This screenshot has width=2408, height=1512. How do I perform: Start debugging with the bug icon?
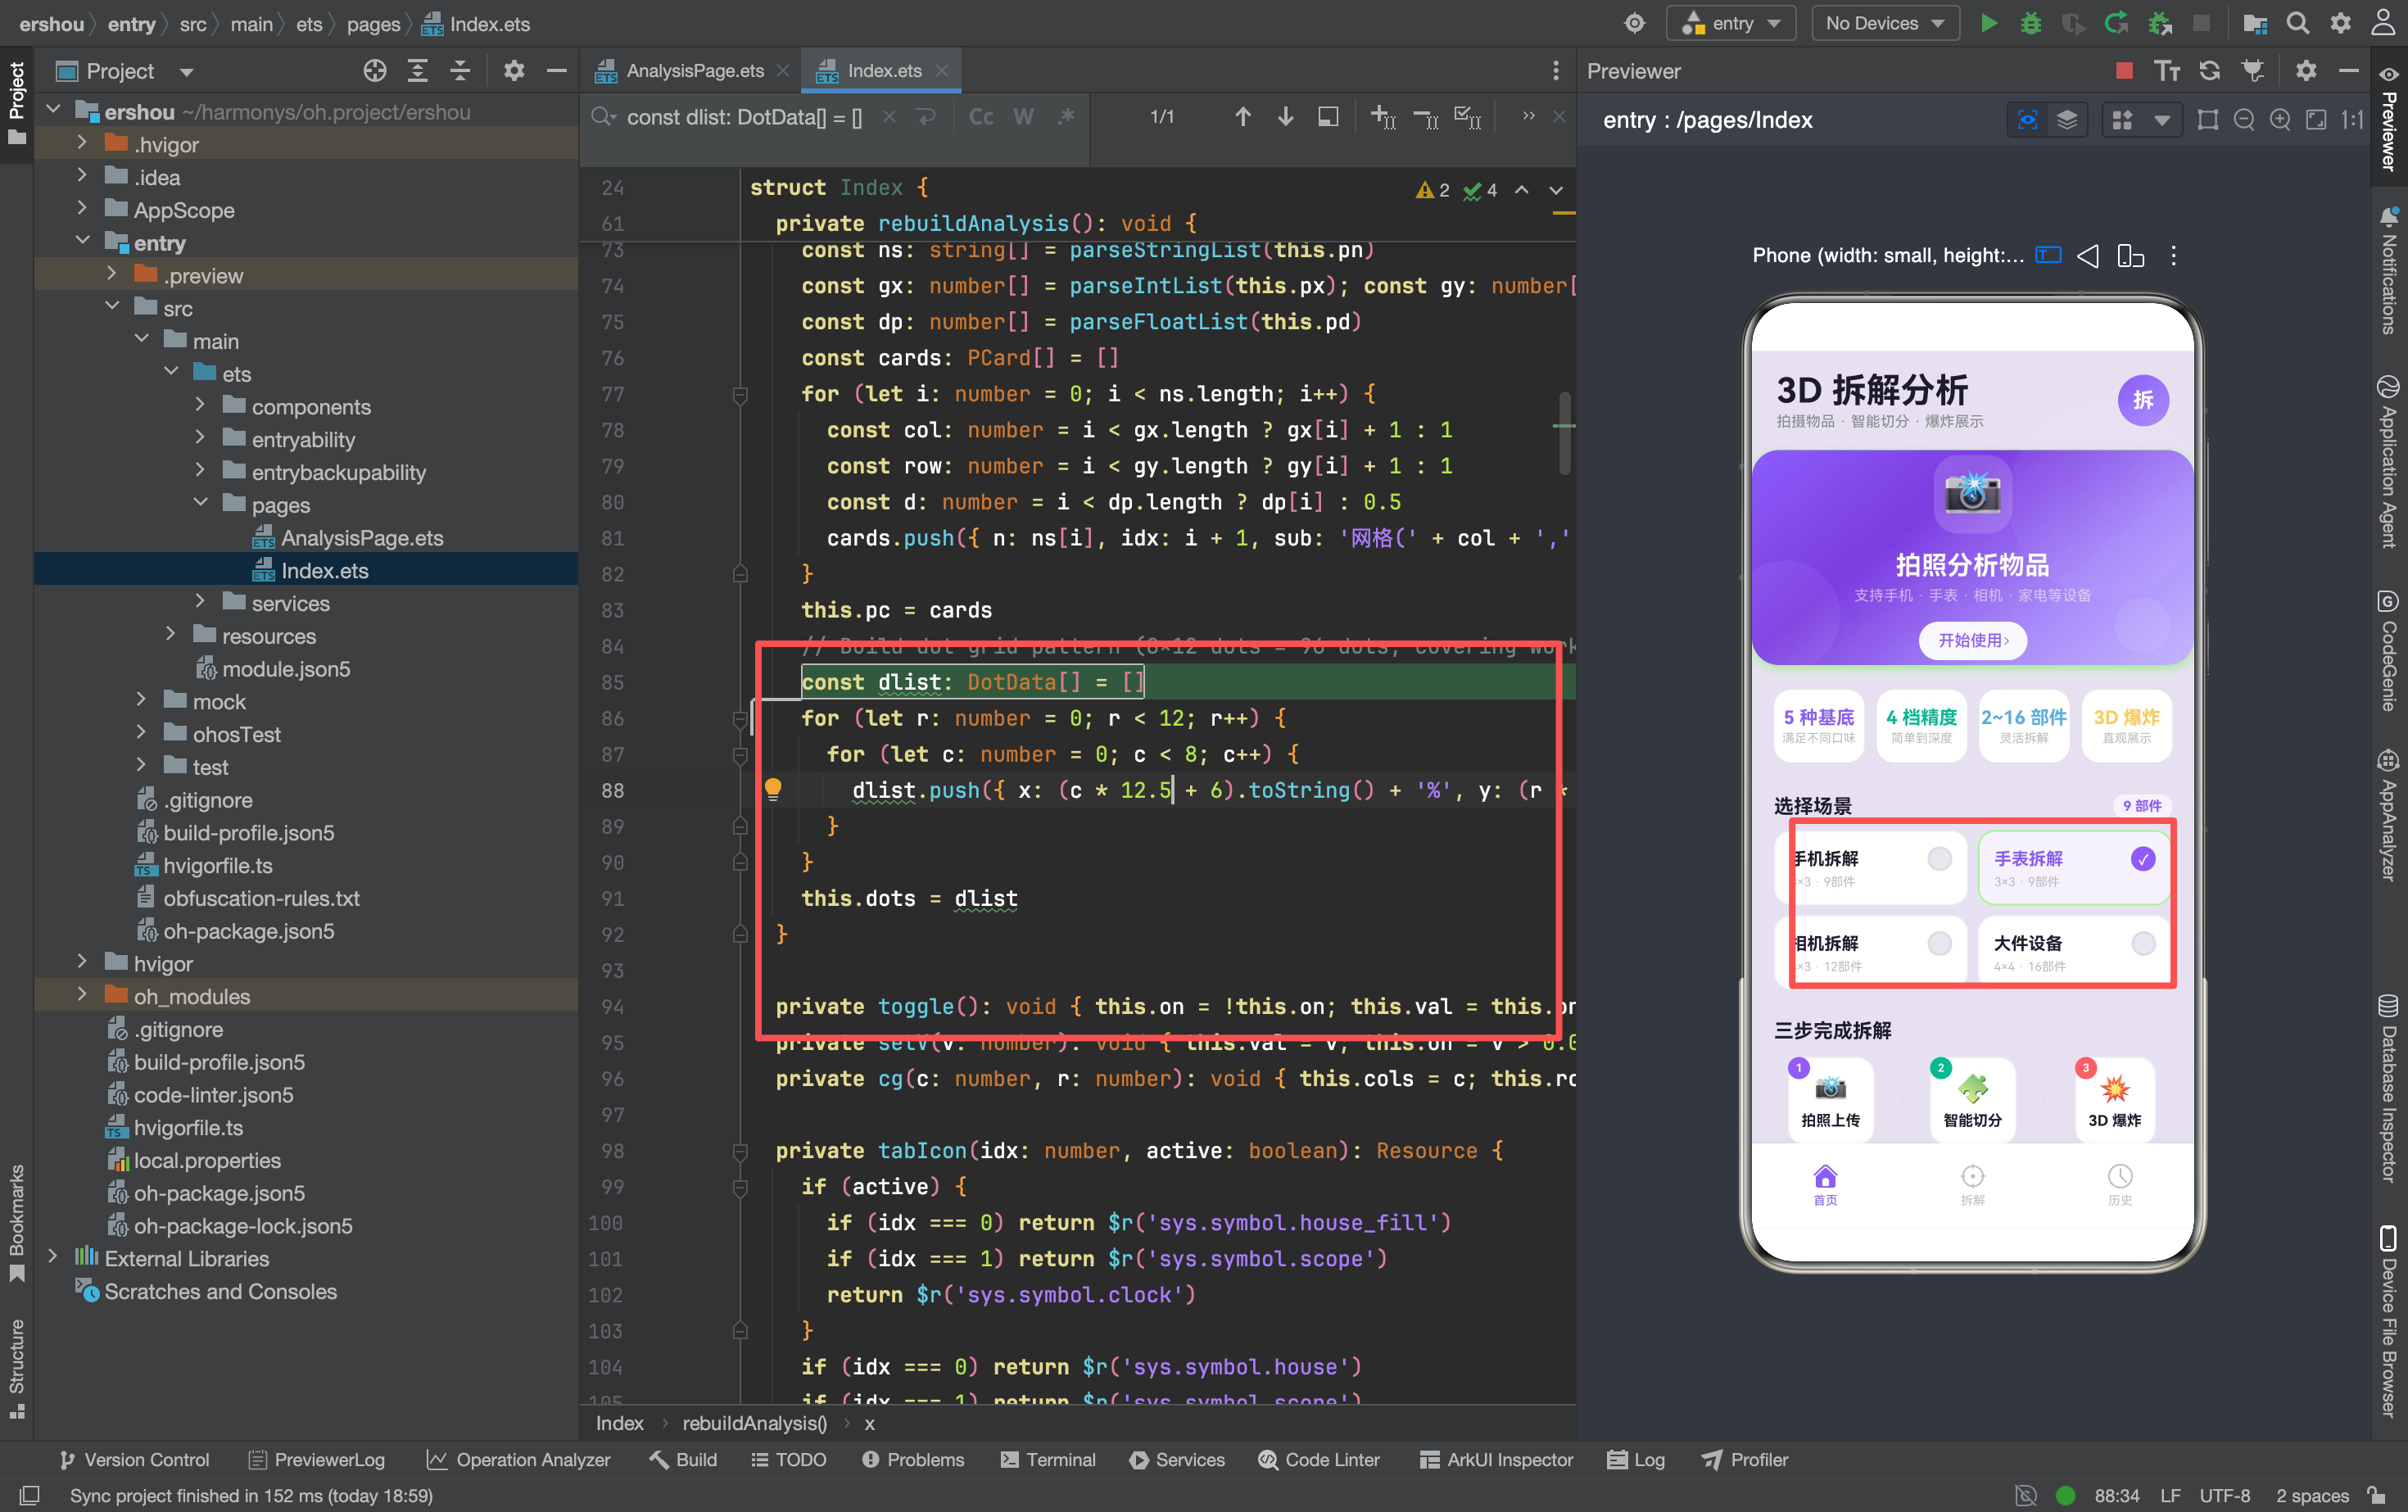coord(2030,23)
